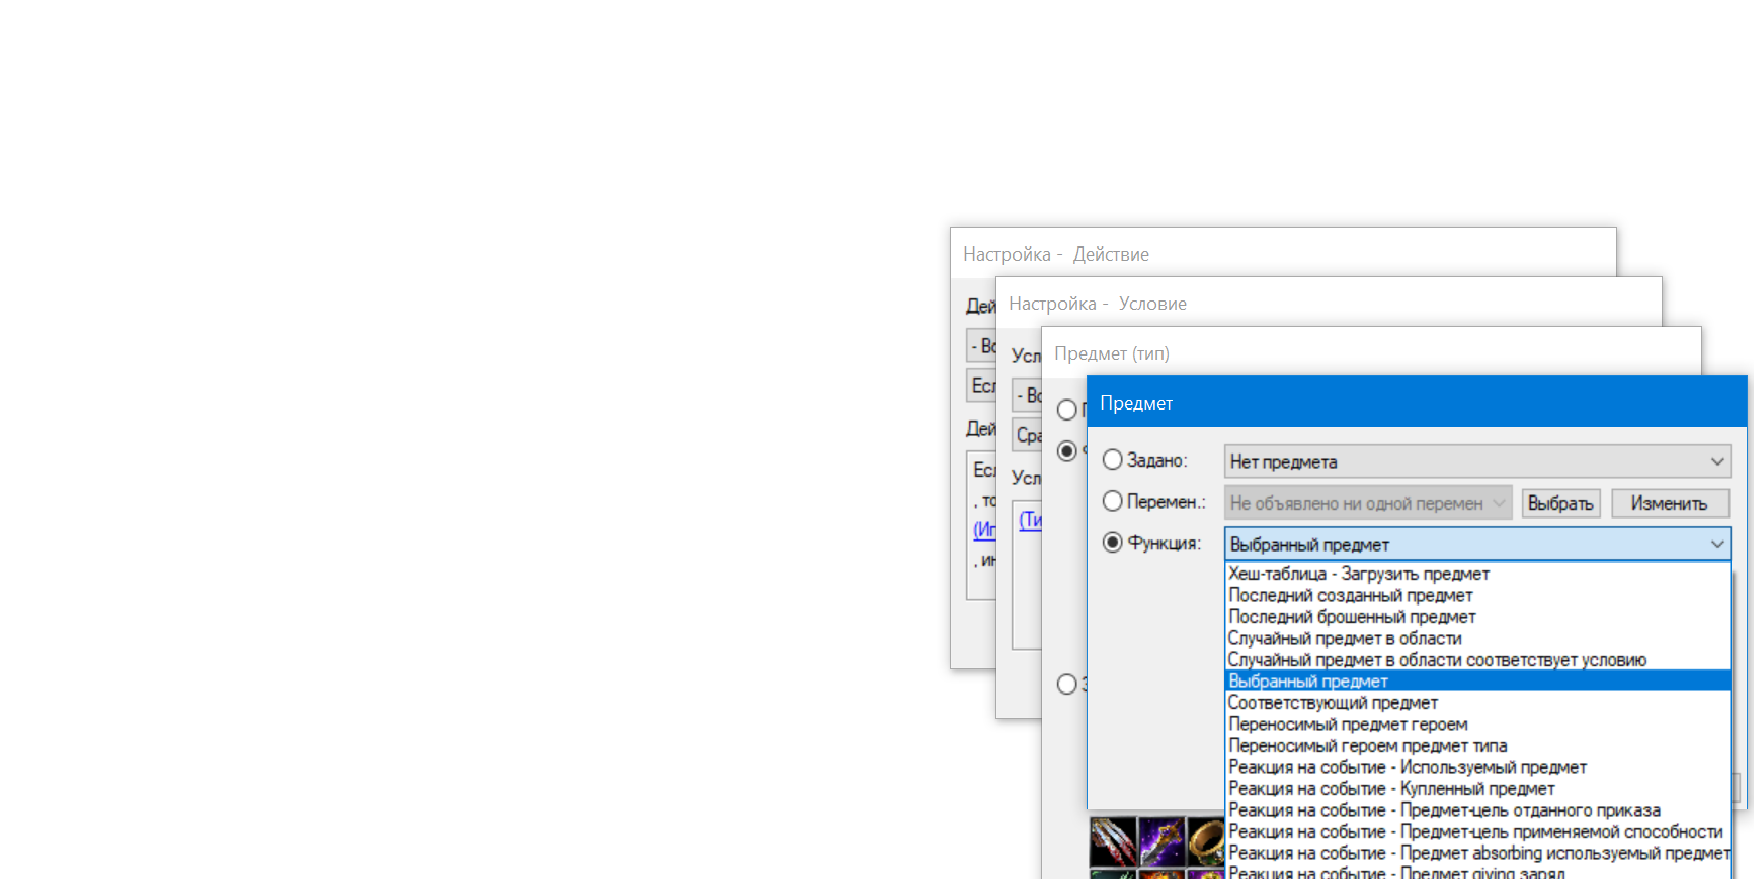
Task: Select the last radio in Предмет (тип) window
Action: click(1067, 684)
